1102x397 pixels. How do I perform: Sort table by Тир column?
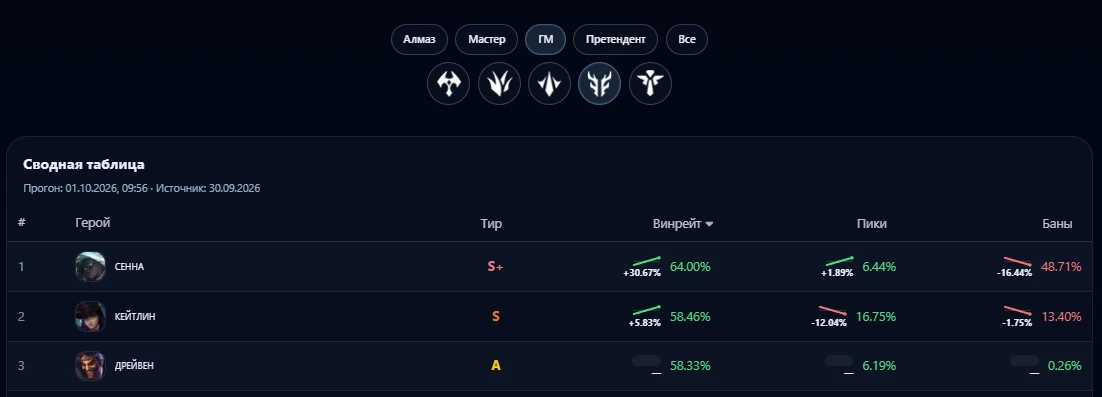(491, 223)
